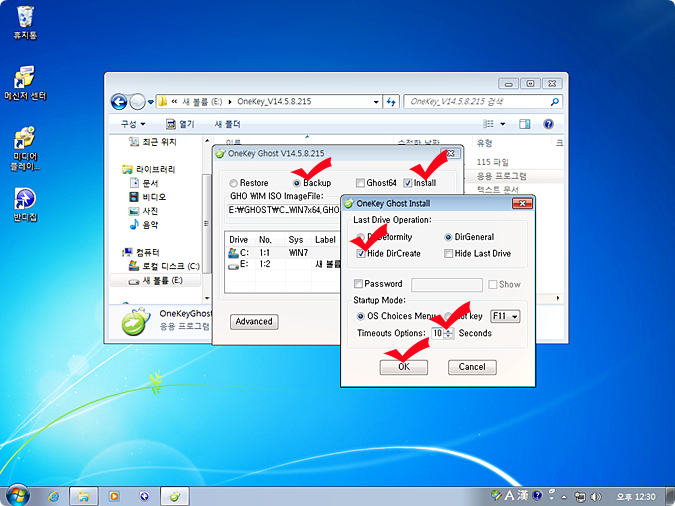Change the Explorer view mode icon
The image size is (675, 506).
(488, 124)
